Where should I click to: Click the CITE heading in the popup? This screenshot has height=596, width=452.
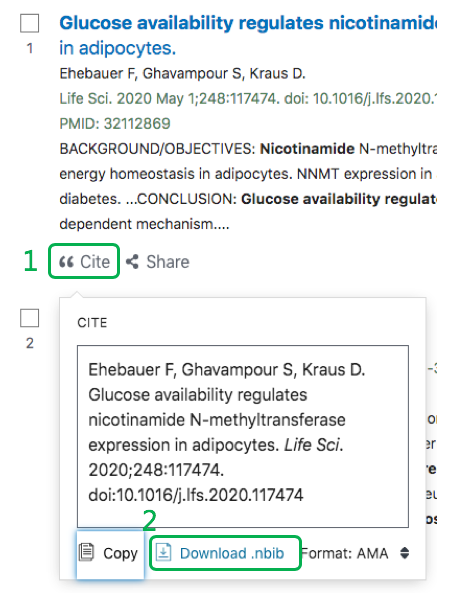92,323
